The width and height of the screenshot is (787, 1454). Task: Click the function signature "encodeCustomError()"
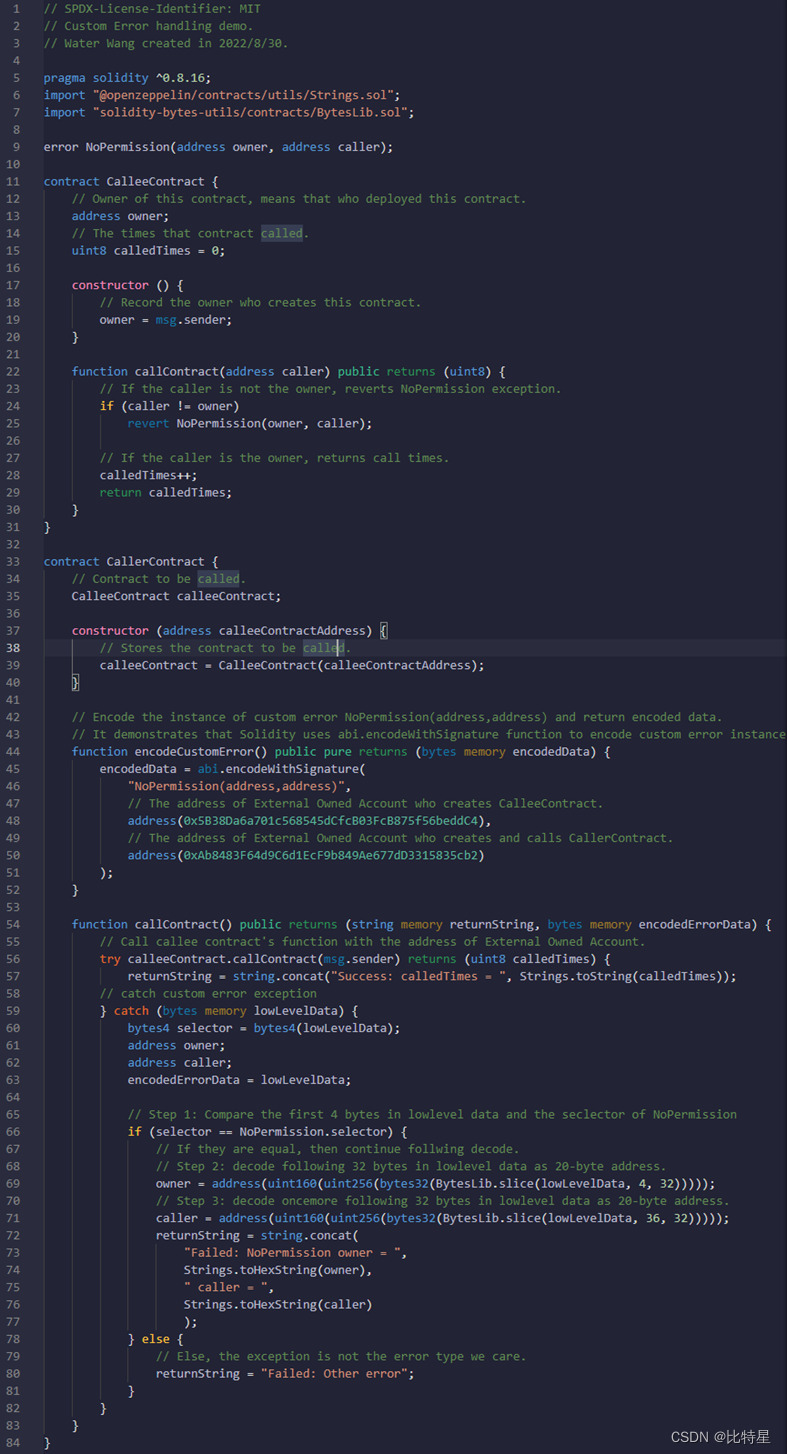pos(201,752)
